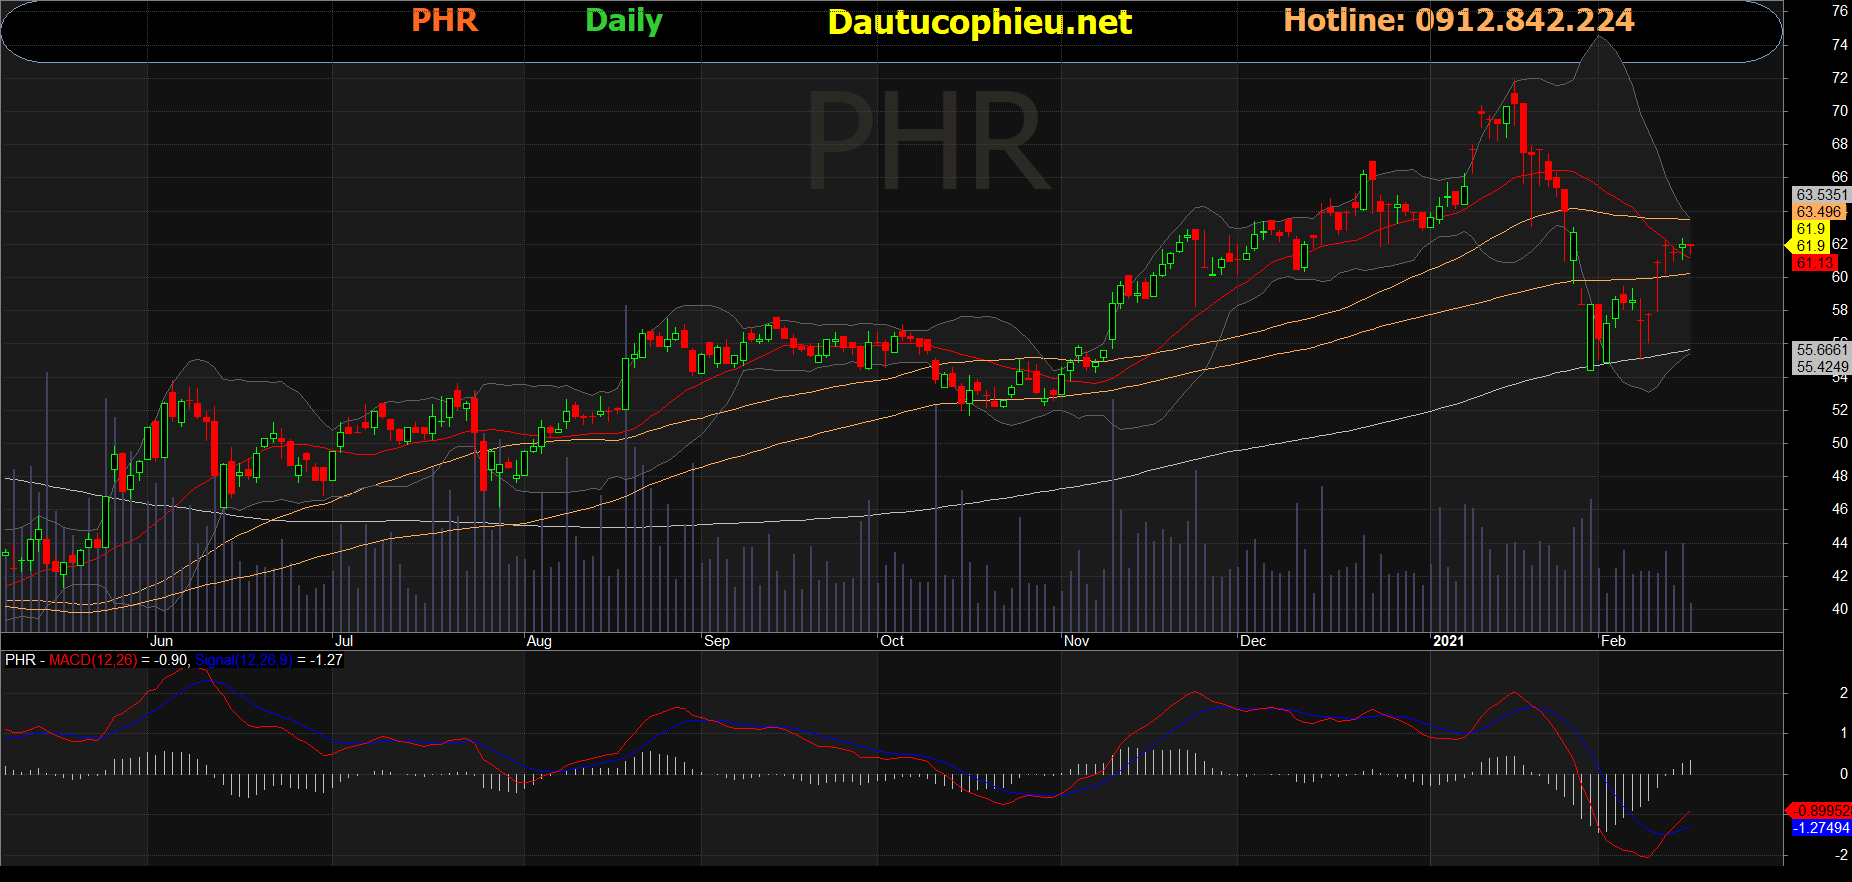Click the Daily timeframe label
The image size is (1852, 882).
[x=624, y=21]
